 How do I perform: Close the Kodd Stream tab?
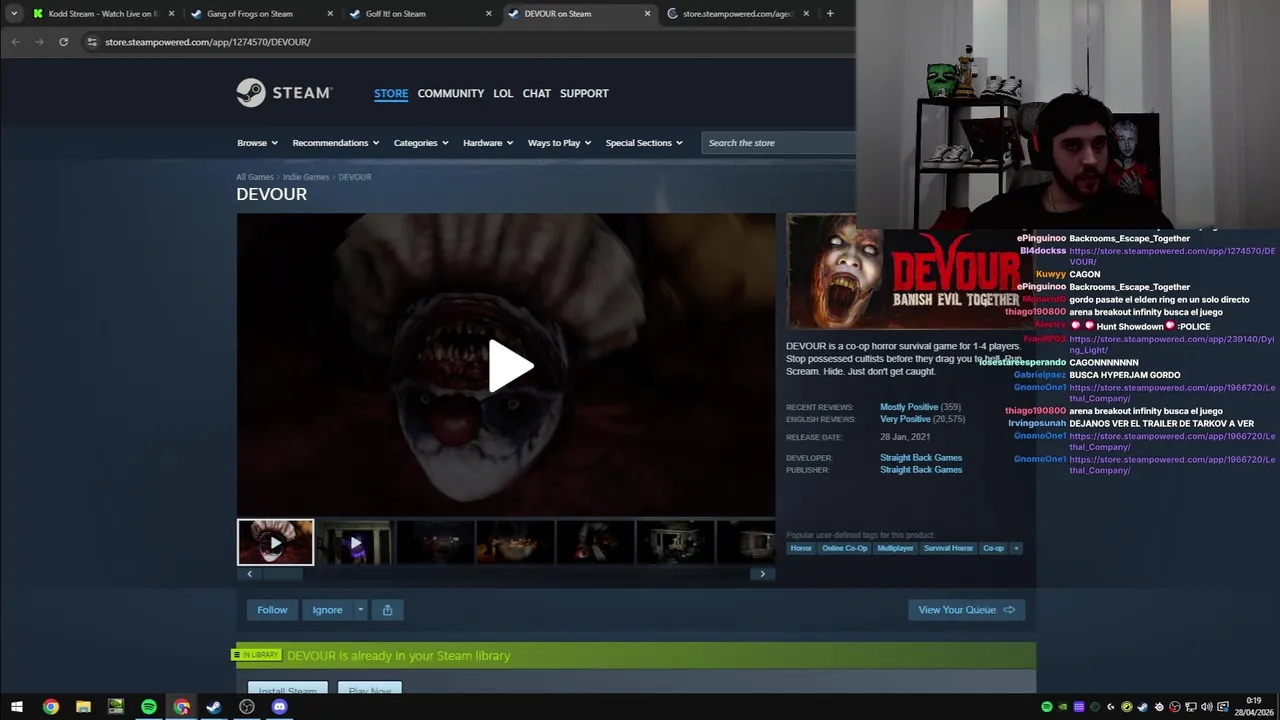click(171, 14)
